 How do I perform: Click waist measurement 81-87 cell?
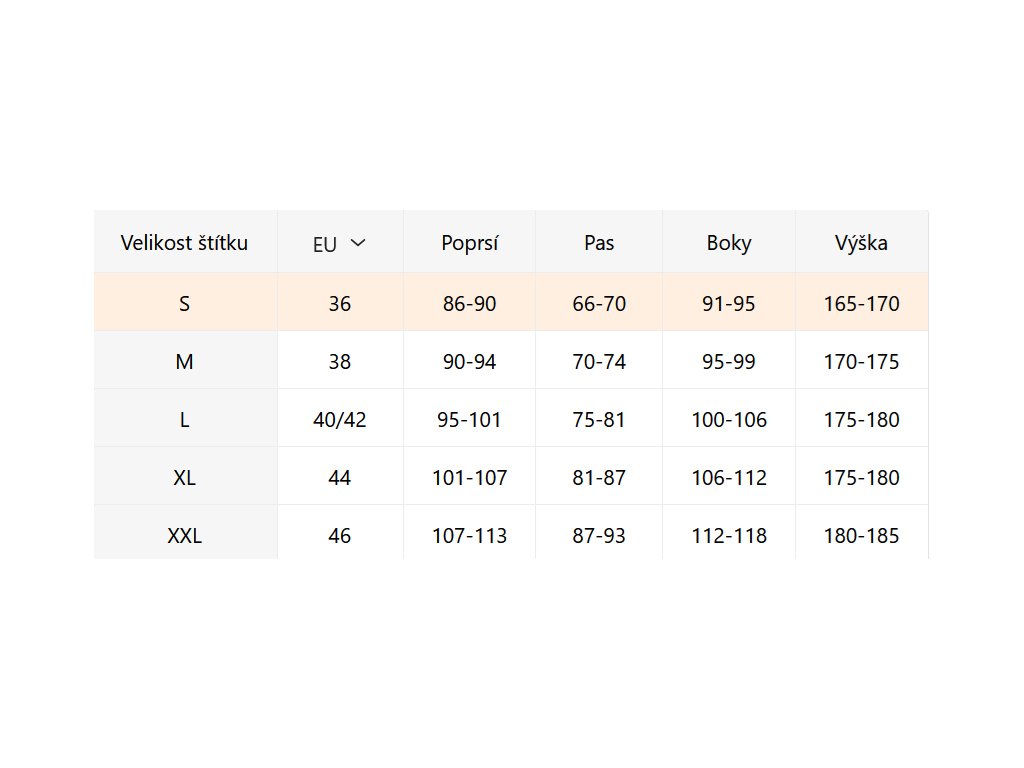coord(599,478)
